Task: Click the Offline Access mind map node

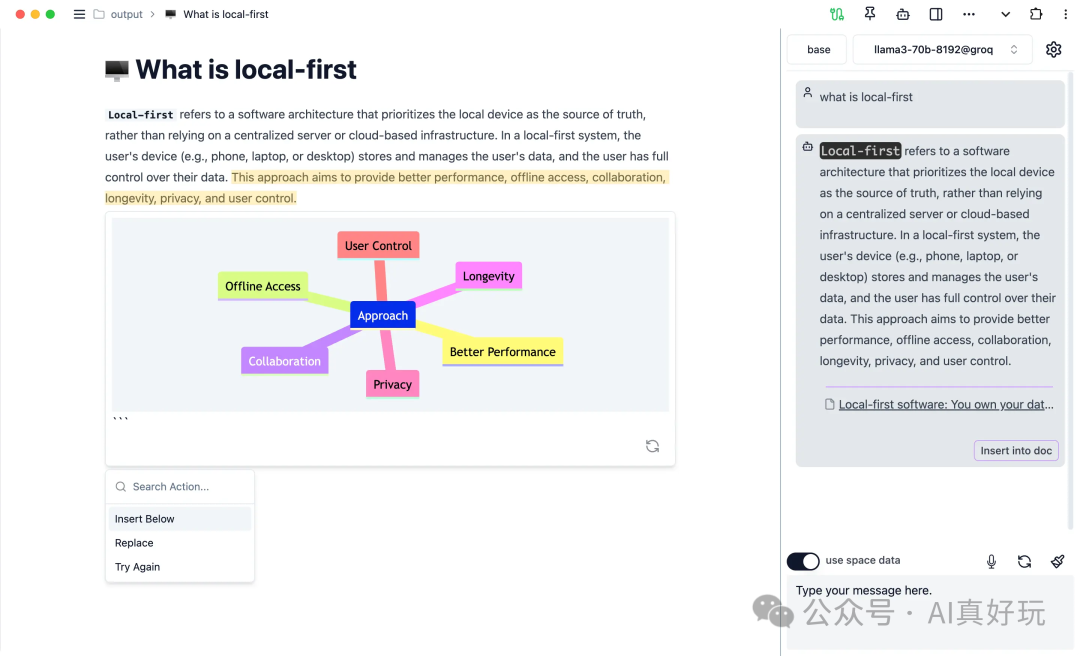Action: pyautogui.click(x=262, y=286)
